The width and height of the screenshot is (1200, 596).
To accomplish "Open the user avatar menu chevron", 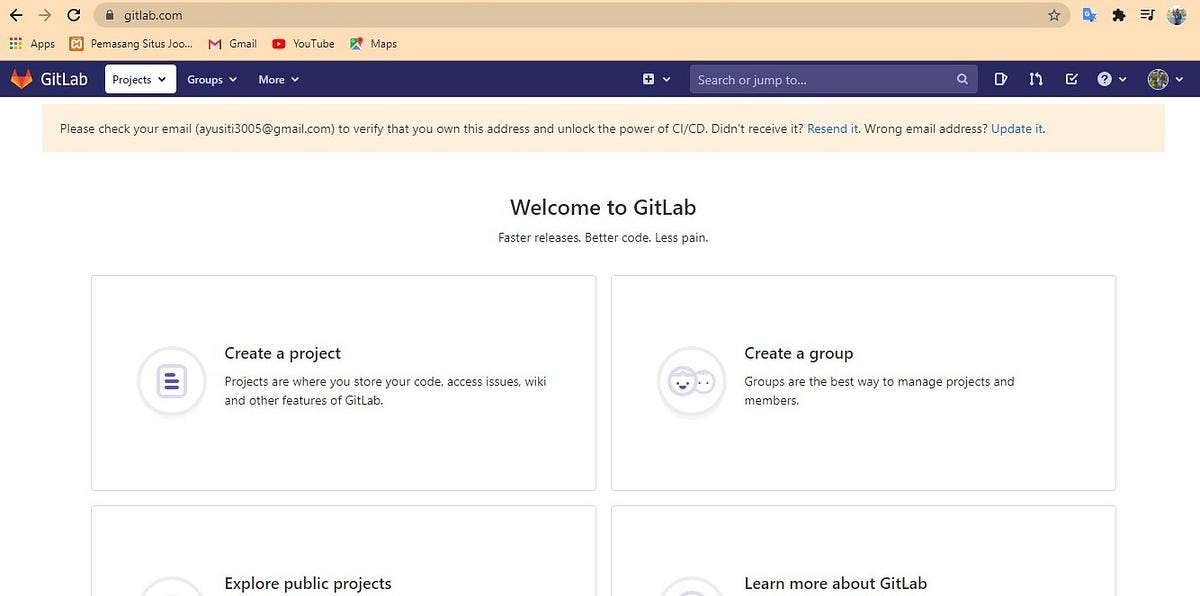I will (1180, 79).
